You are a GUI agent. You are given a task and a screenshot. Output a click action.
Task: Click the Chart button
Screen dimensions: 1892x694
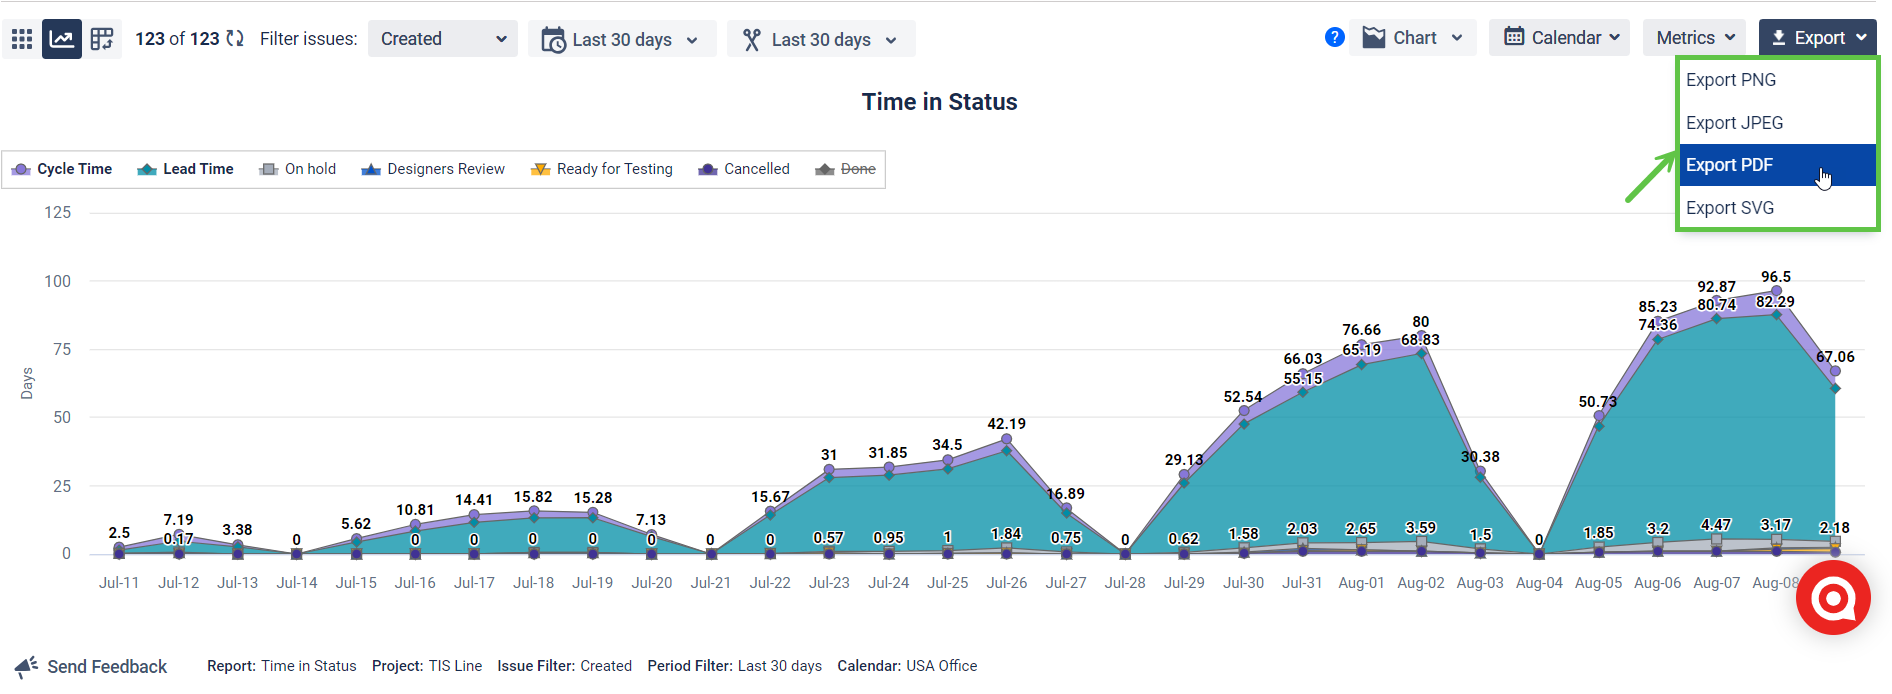[1412, 37]
